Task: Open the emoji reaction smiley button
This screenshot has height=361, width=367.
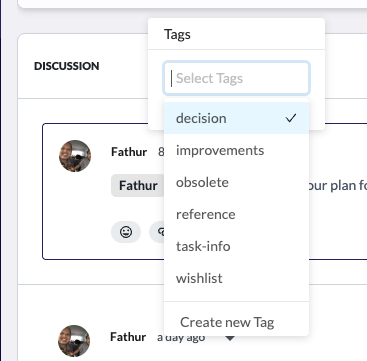Action: click(x=126, y=232)
